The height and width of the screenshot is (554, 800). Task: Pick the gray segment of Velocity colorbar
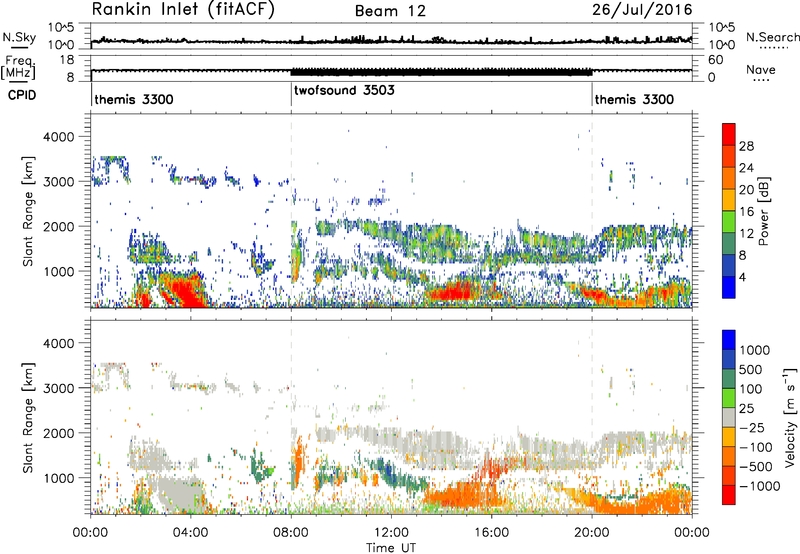point(729,417)
